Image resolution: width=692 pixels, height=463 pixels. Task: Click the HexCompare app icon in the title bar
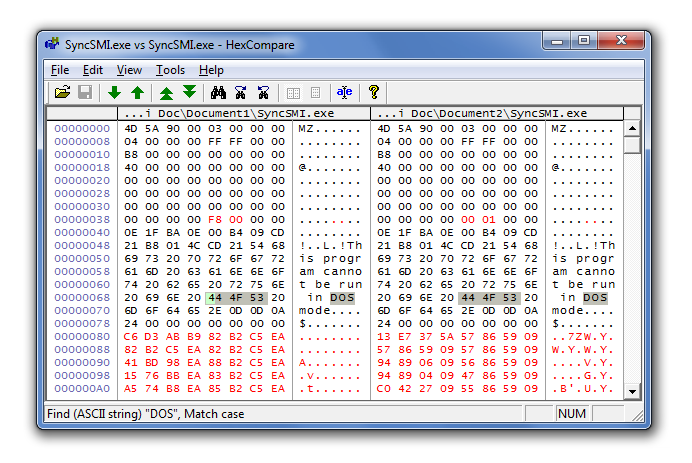click(52, 44)
